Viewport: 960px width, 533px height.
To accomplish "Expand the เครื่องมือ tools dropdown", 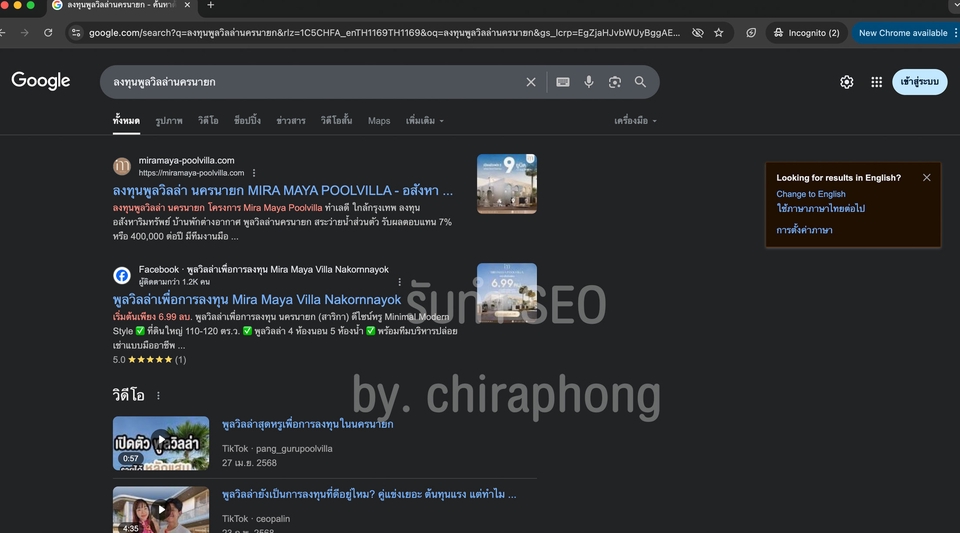I will tap(635, 121).
